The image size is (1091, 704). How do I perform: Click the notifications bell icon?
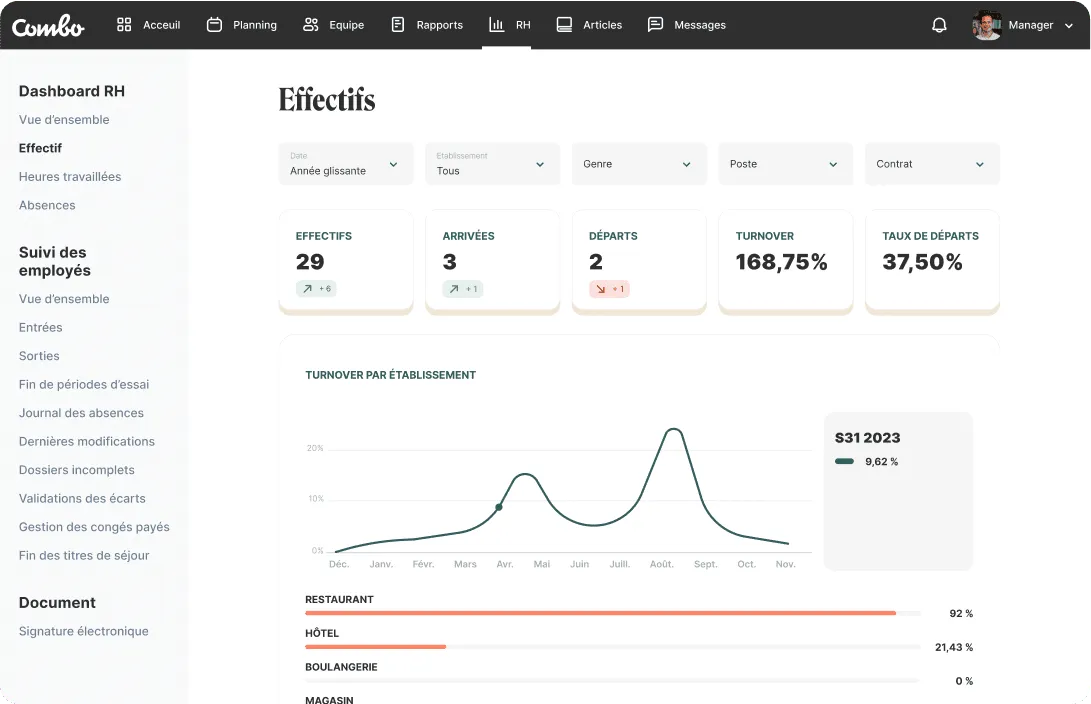[x=938, y=25]
